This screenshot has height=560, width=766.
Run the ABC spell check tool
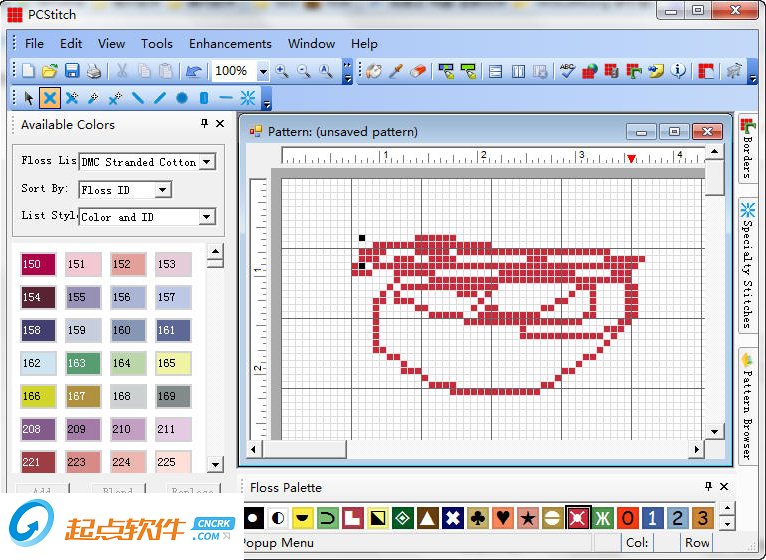point(567,71)
